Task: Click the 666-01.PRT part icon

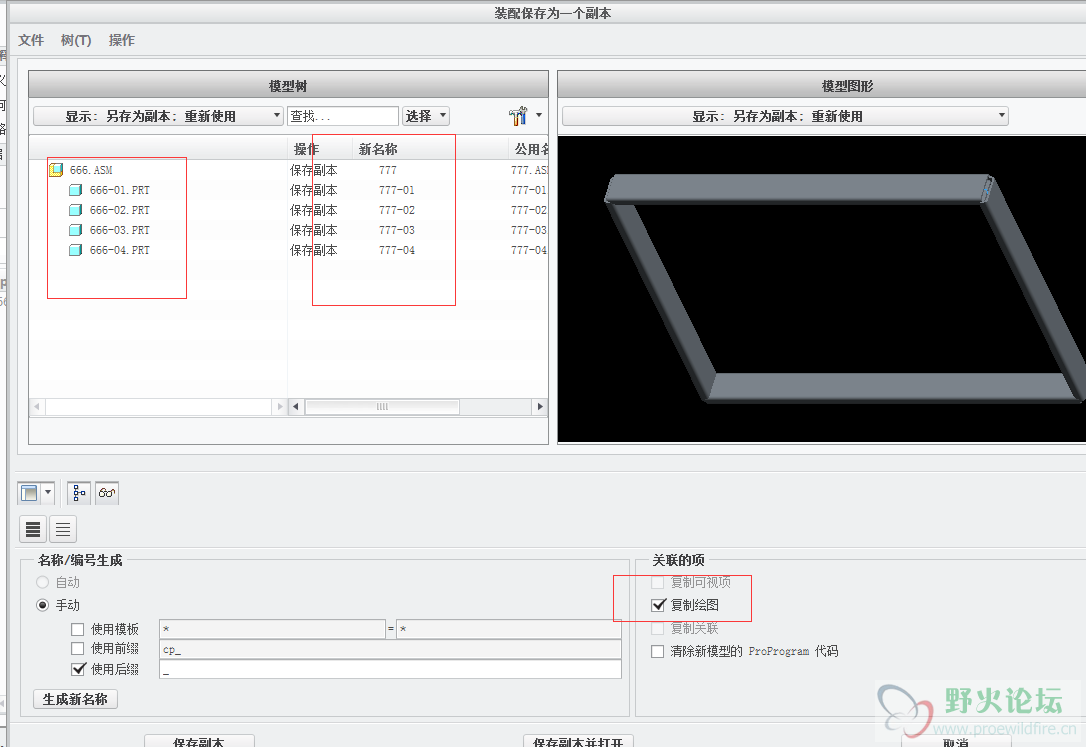Action: [75, 190]
